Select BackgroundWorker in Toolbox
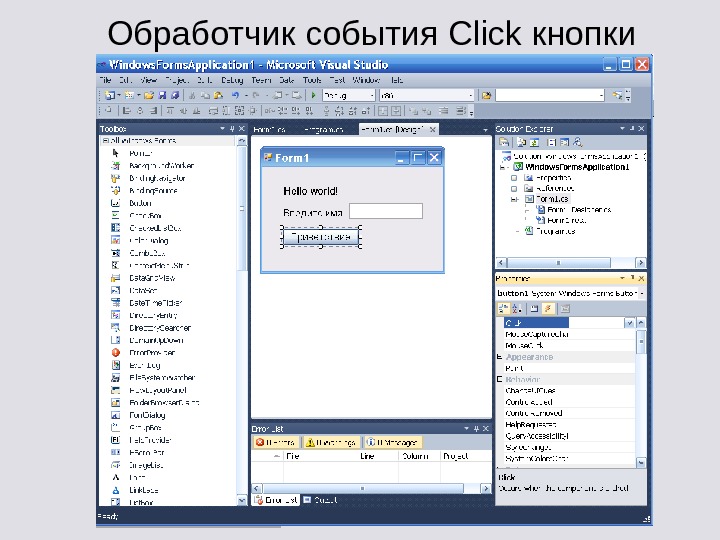Viewport: 720px width, 540px height. (x=161, y=166)
